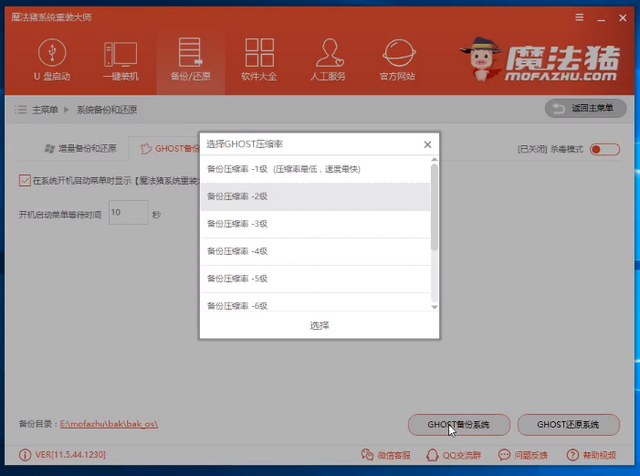Image resolution: width=640 pixels, height=476 pixels.
Task: Confirm with the 选择 button
Action: point(319,326)
